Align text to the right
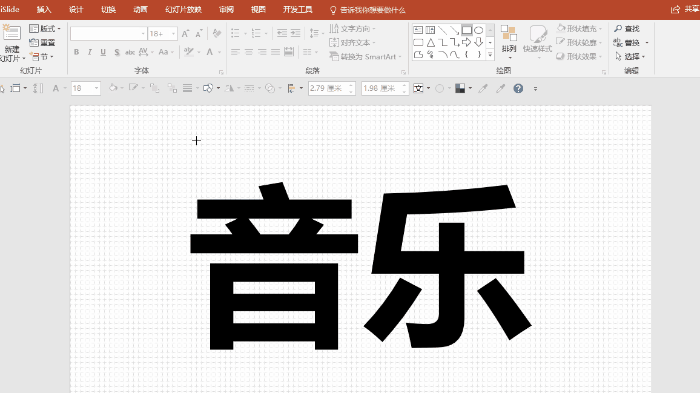The height and width of the screenshot is (393, 700). pyautogui.click(x=262, y=52)
